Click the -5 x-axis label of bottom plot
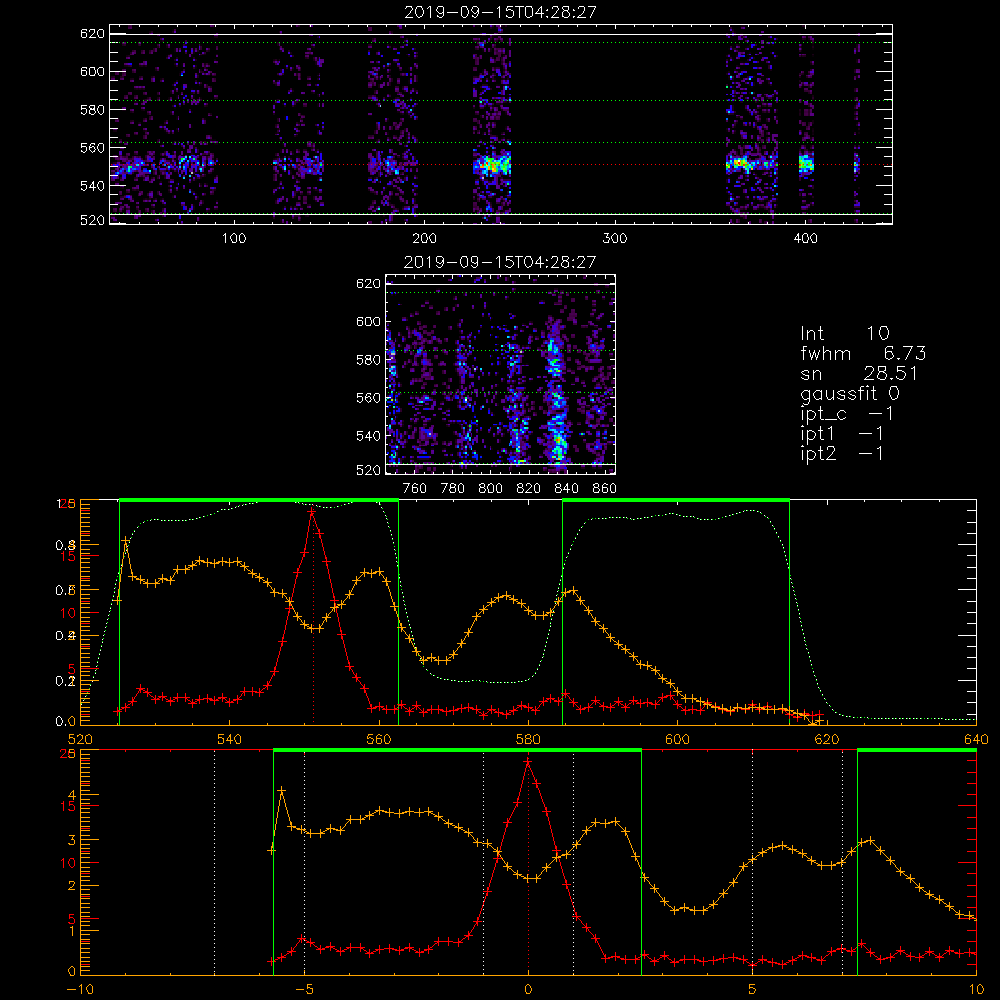Image resolution: width=1000 pixels, height=1000 pixels. coord(304,990)
